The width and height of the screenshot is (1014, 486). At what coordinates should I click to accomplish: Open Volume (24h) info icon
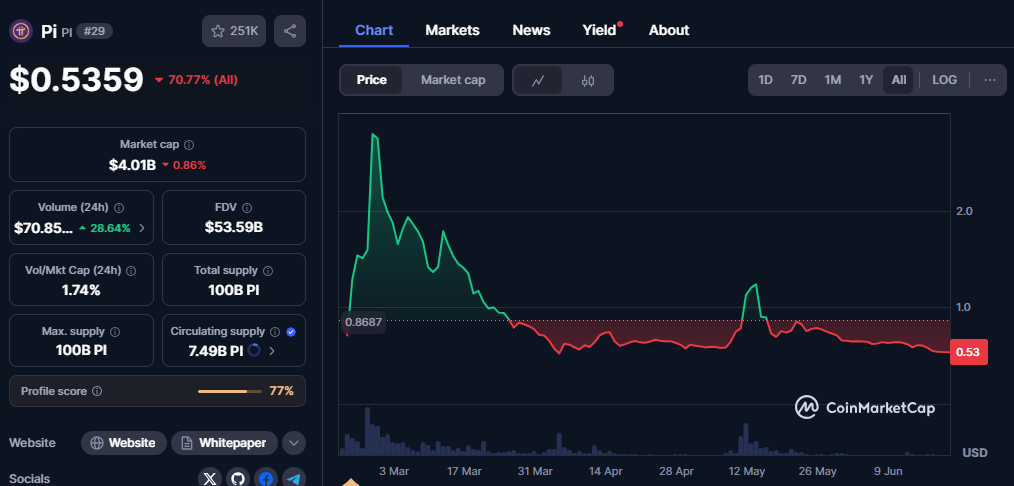click(x=119, y=207)
